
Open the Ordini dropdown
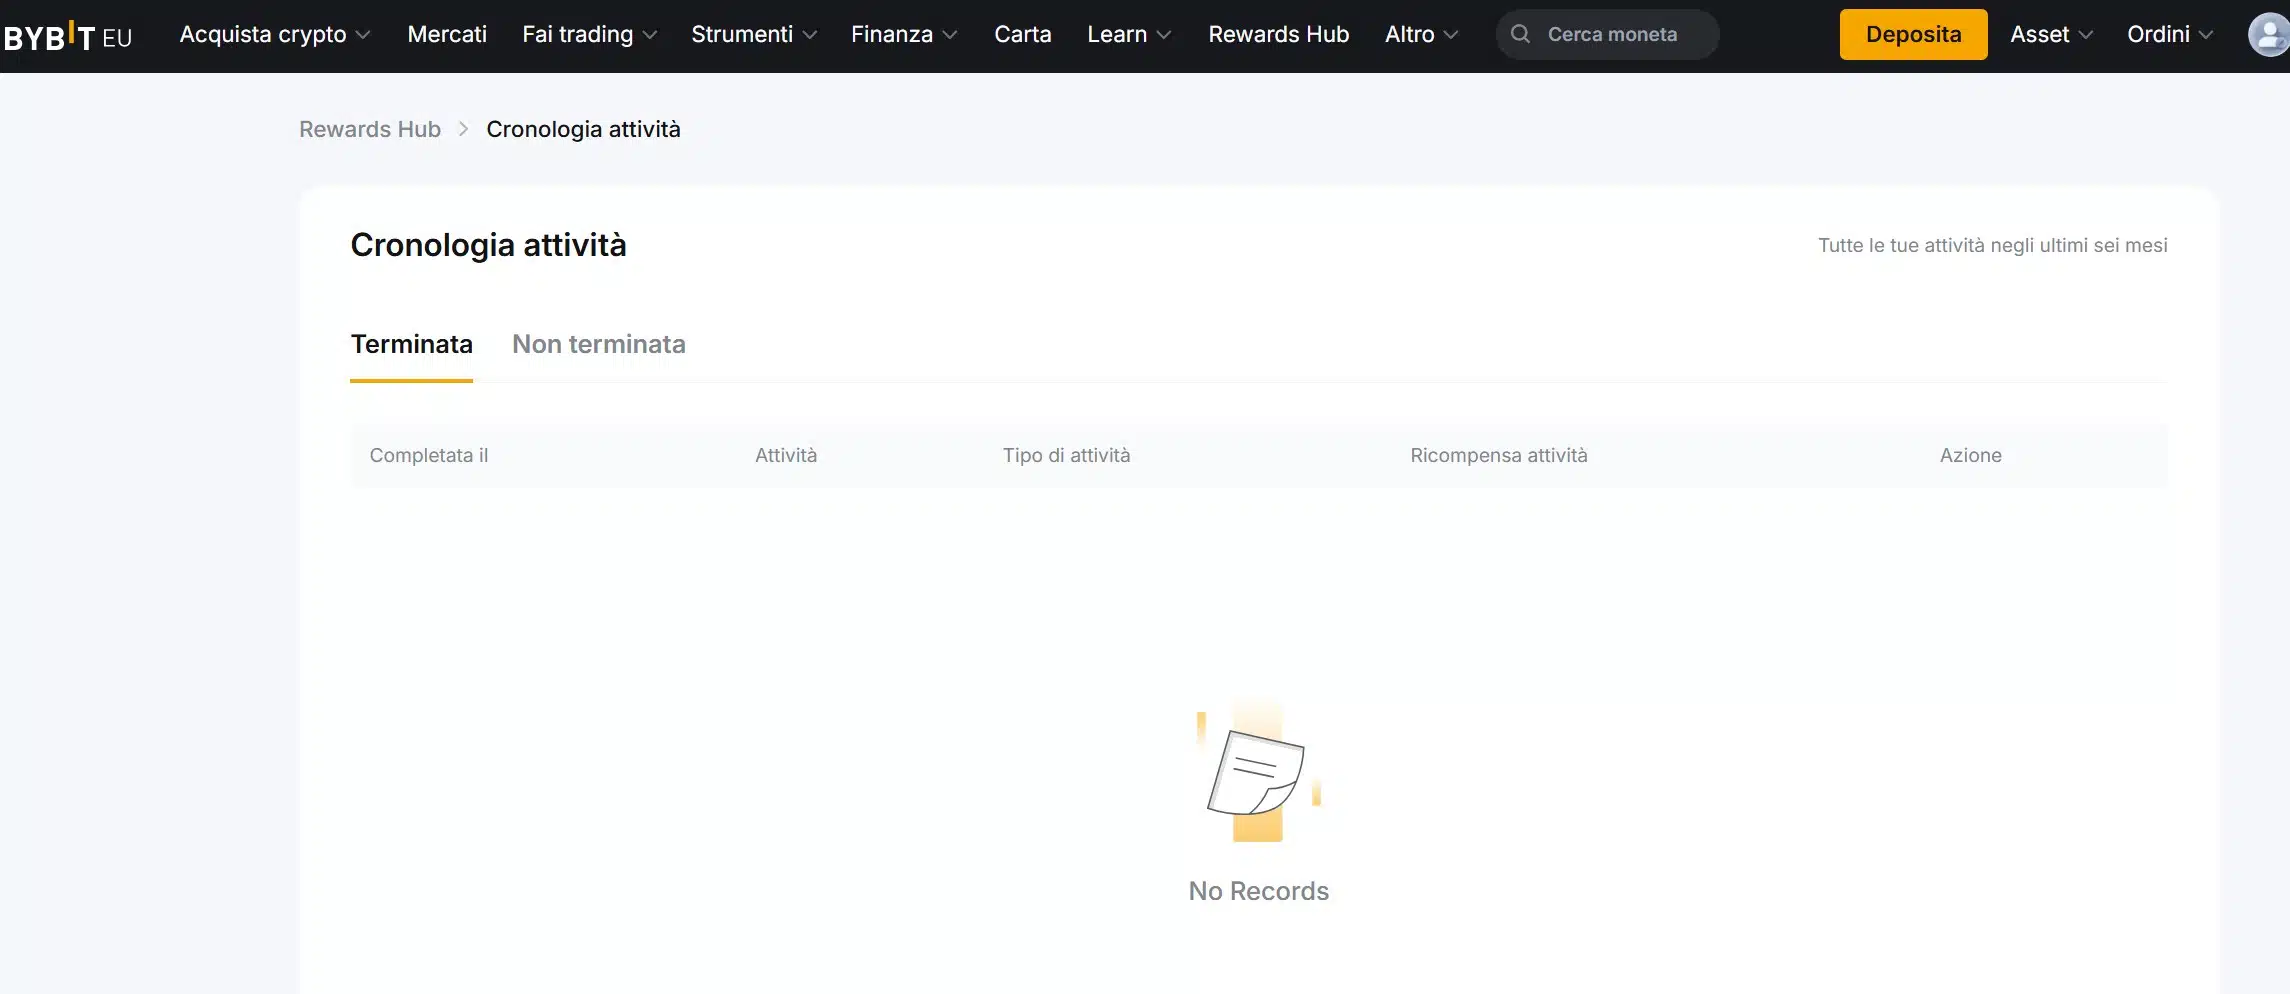coord(2169,34)
